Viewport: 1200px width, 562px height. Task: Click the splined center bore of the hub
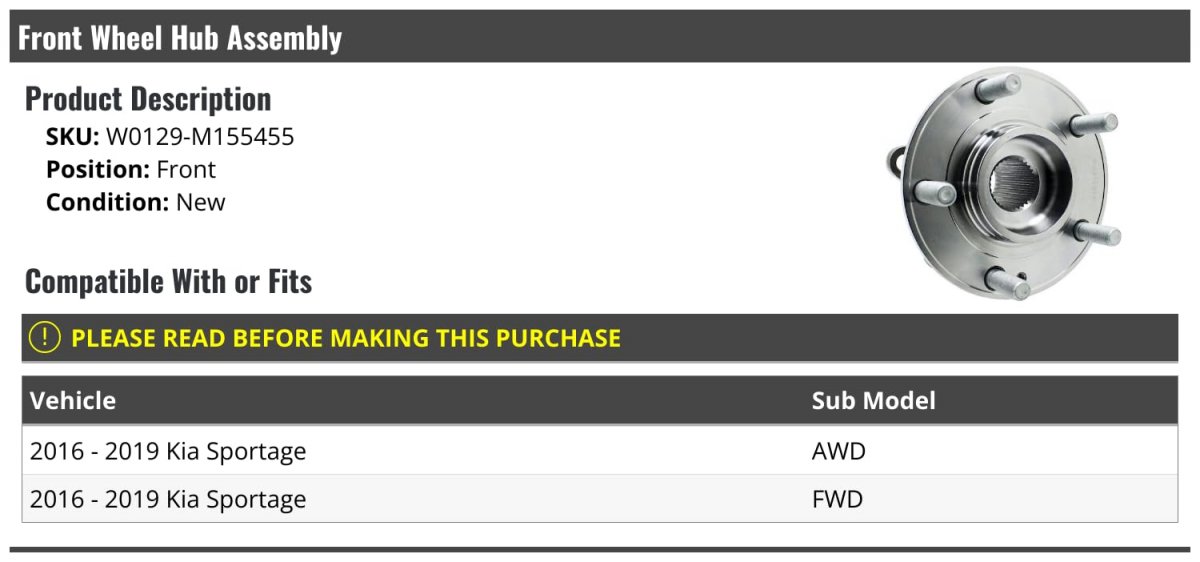click(1016, 185)
